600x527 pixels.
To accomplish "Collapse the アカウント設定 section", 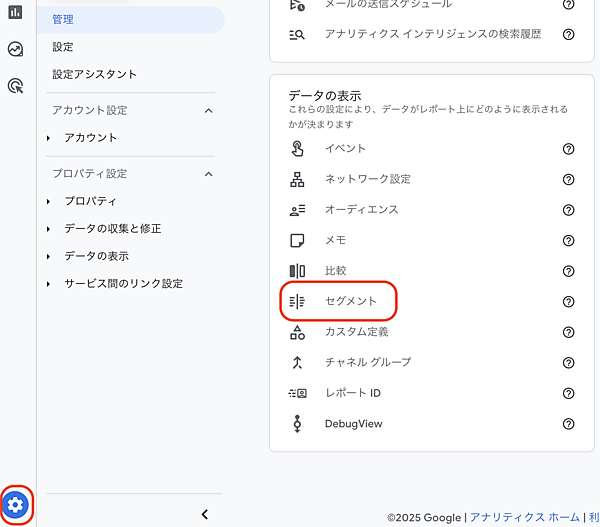I will 208,110.
